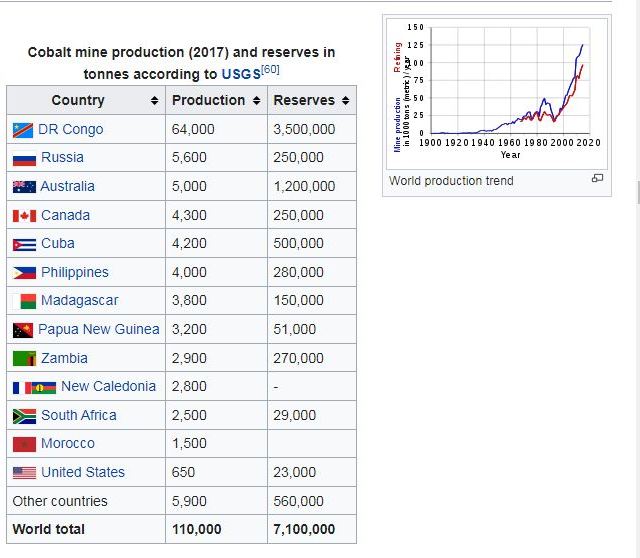
Task: Open the Morocco country page
Action: 68,443
